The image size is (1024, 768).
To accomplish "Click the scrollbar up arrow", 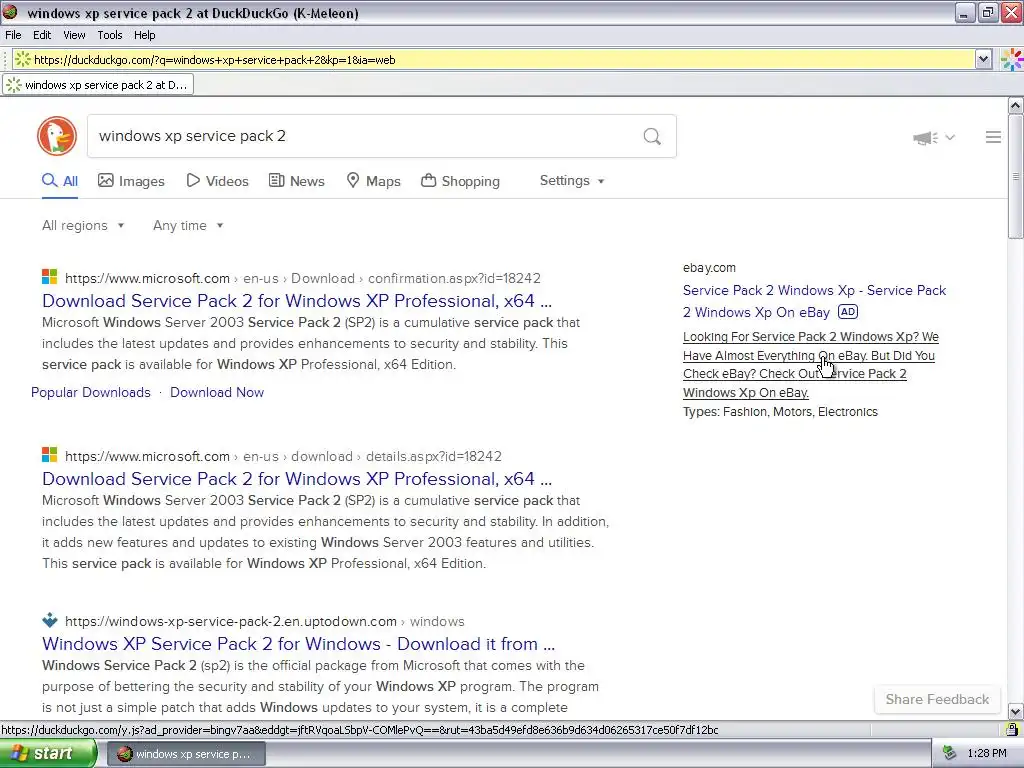I will click(1016, 105).
